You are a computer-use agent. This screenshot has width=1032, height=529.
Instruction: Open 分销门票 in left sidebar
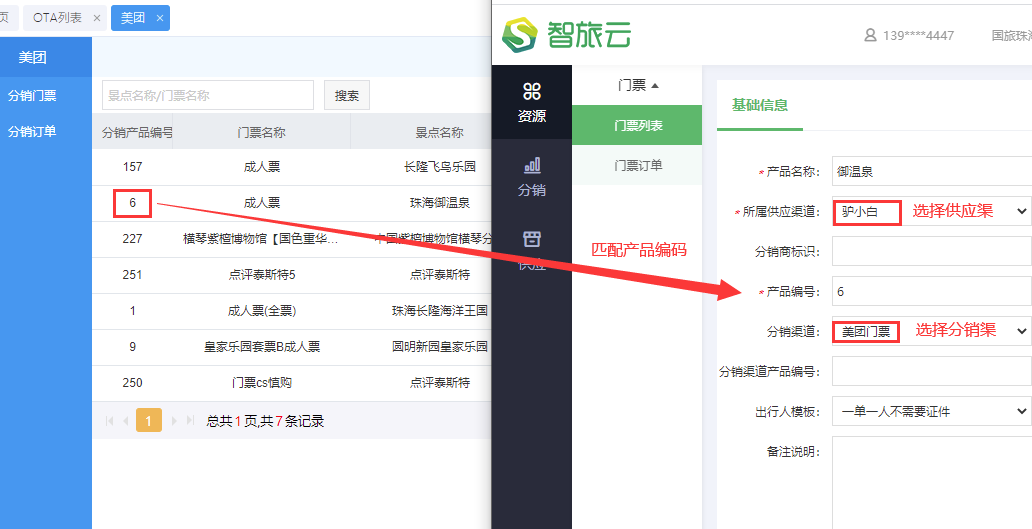tap(32, 96)
